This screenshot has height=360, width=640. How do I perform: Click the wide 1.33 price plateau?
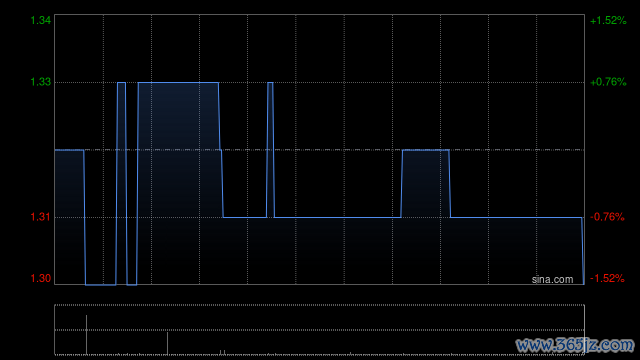click(178, 82)
